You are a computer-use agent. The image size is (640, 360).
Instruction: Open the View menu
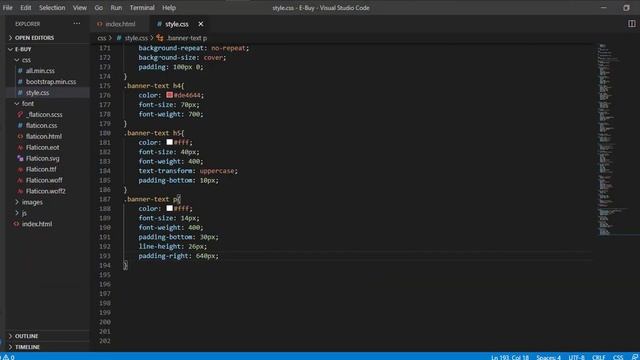click(80, 8)
